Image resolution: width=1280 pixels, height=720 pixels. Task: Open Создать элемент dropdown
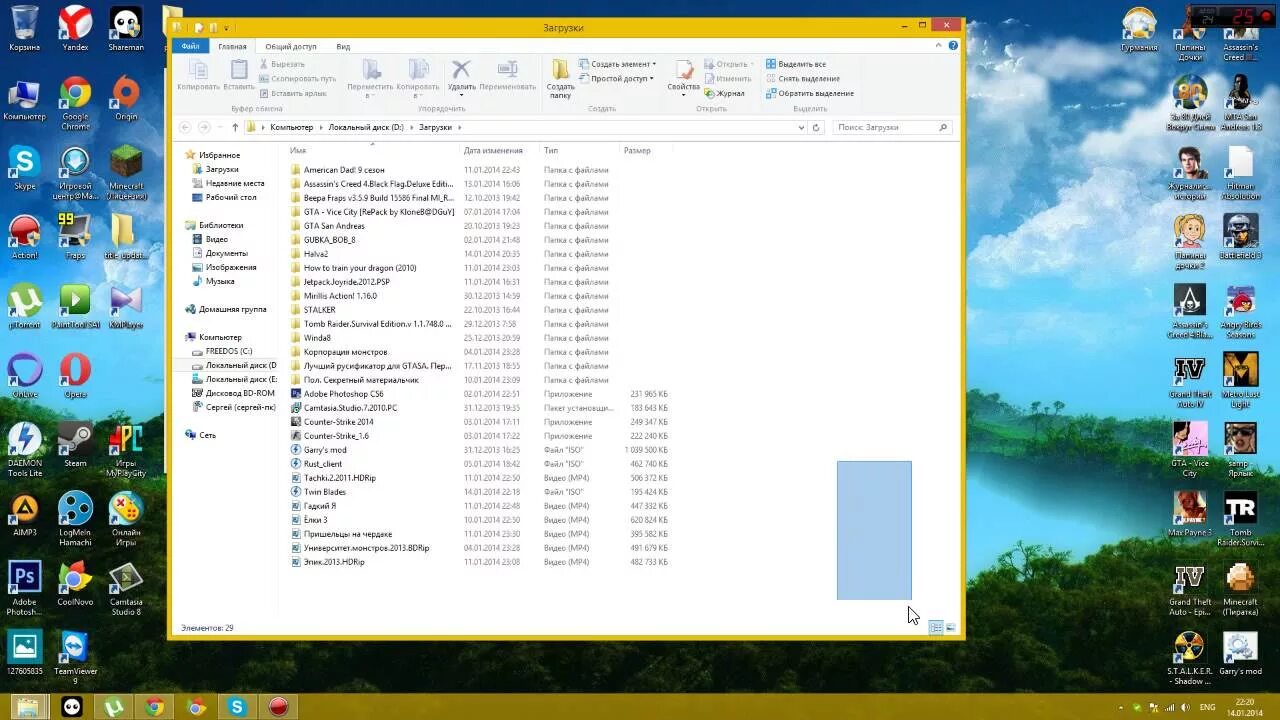pos(616,64)
